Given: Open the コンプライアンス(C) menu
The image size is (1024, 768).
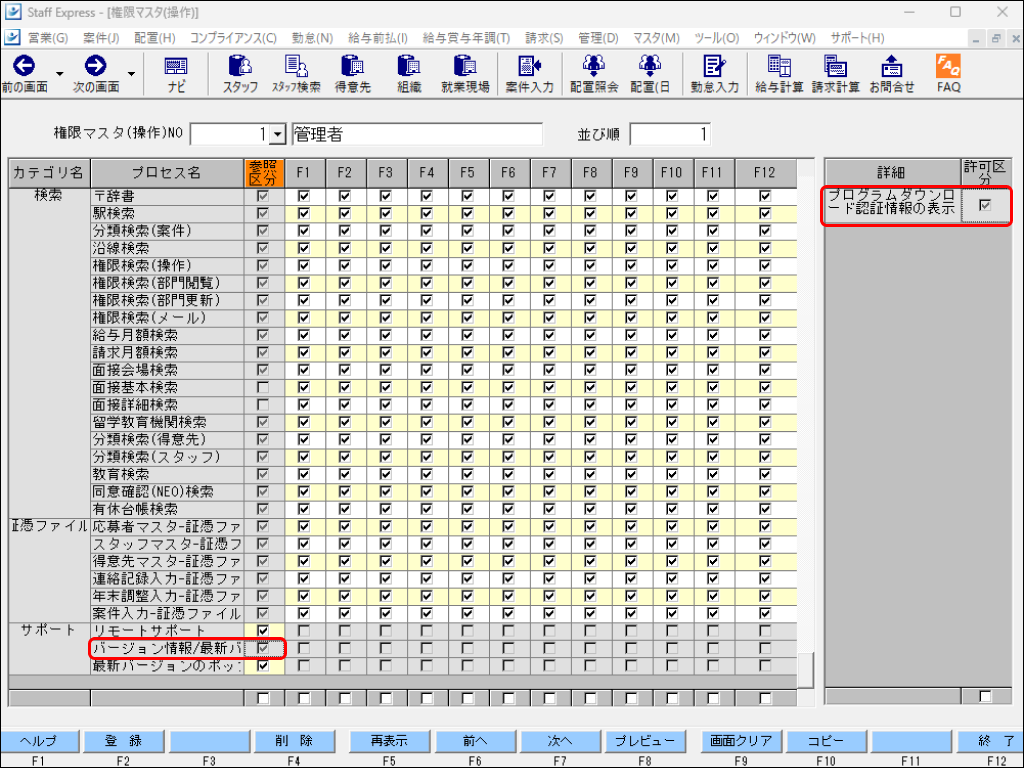Looking at the screenshot, I should click(x=233, y=38).
